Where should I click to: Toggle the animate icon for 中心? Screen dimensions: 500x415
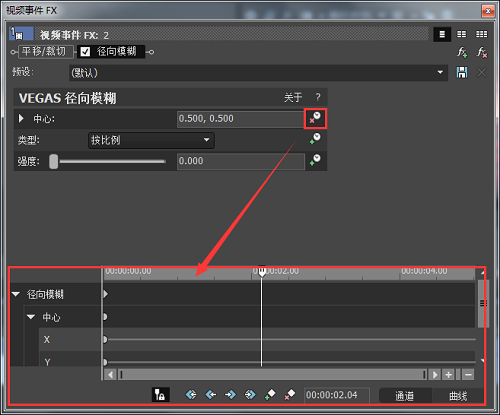click(x=315, y=118)
